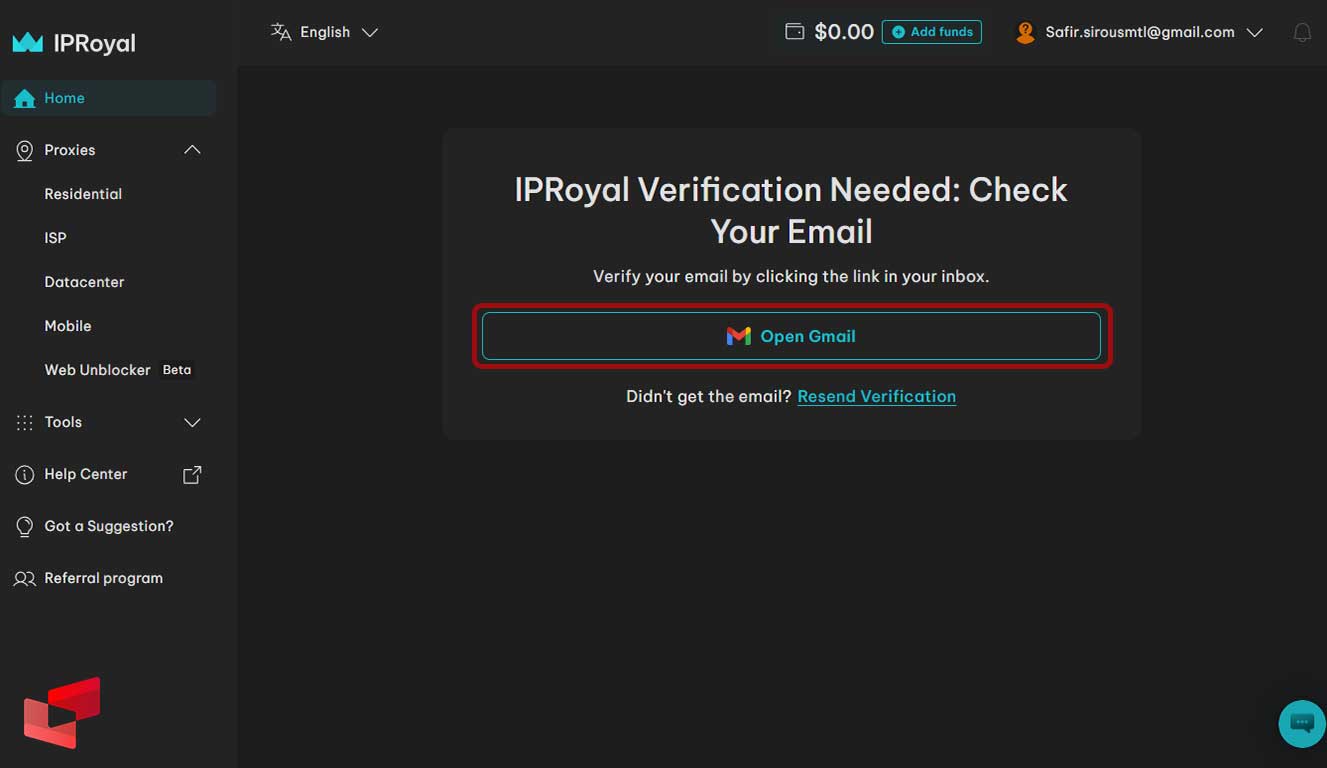The image size is (1327, 768).
Task: Click the Resend Verification link
Action: (876, 396)
